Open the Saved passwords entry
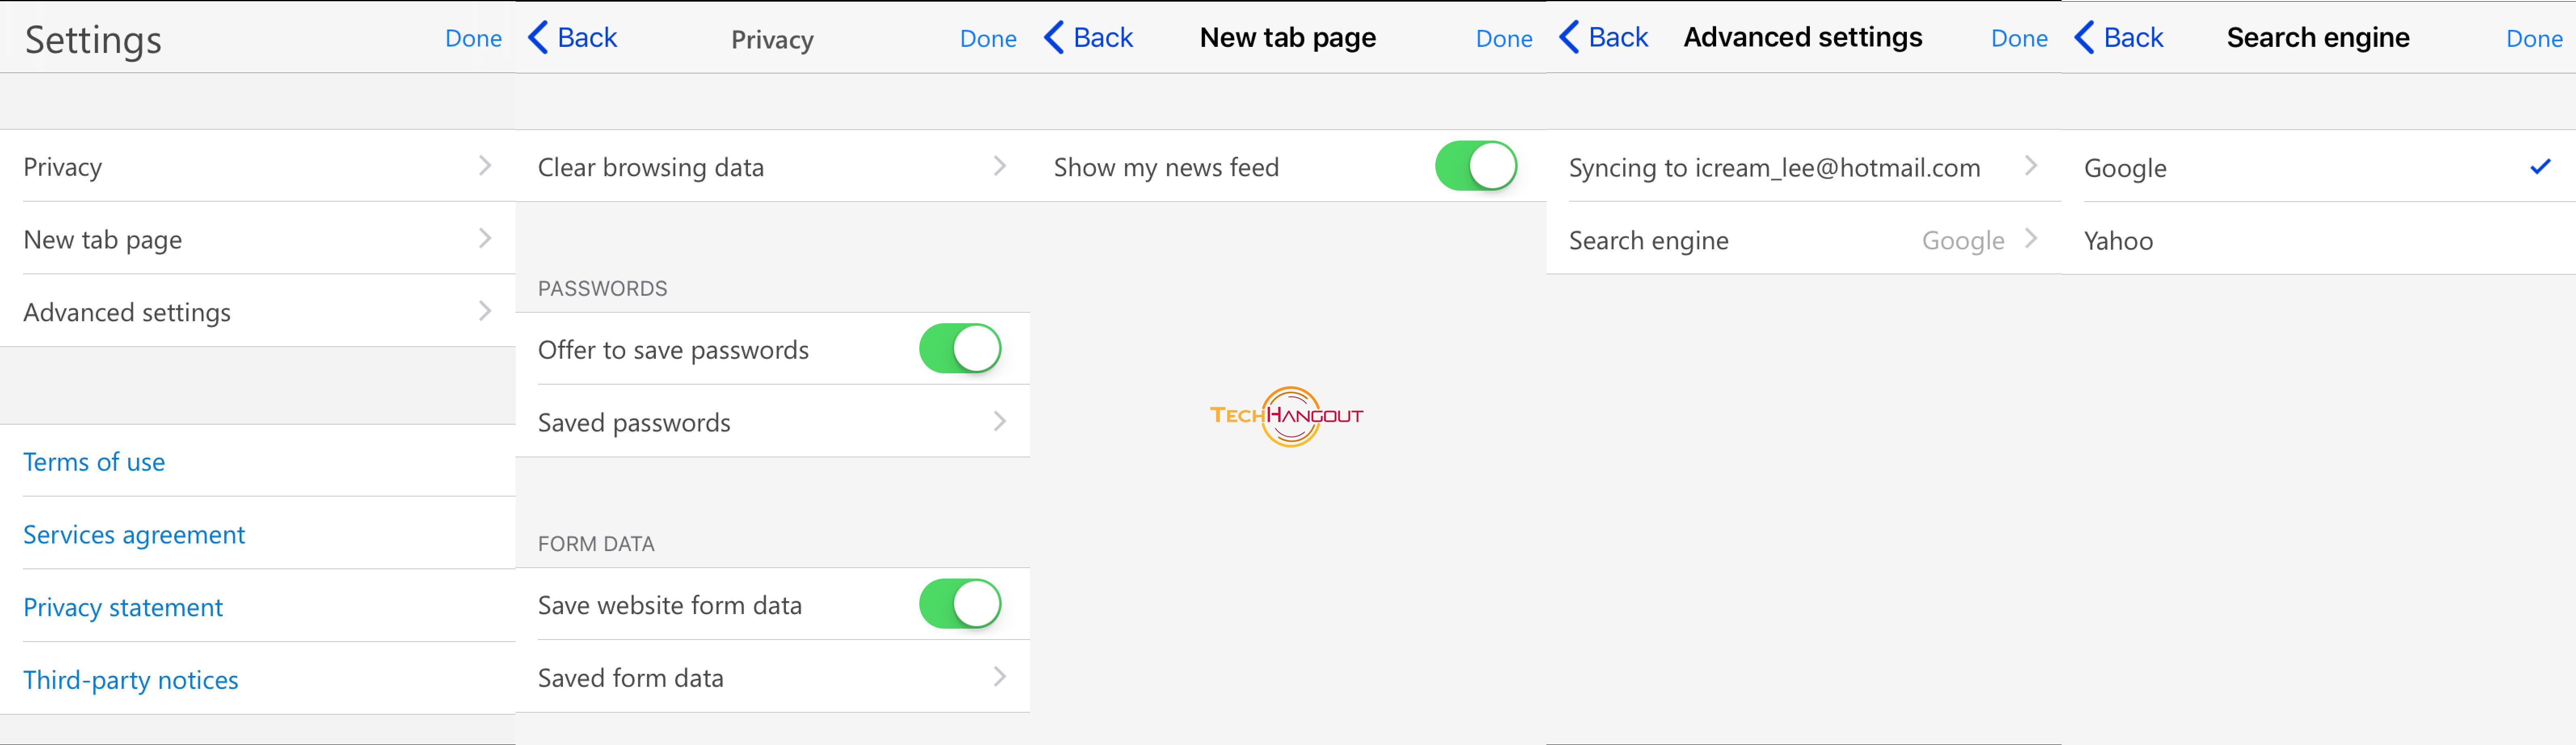The width and height of the screenshot is (2576, 745). [x=773, y=422]
